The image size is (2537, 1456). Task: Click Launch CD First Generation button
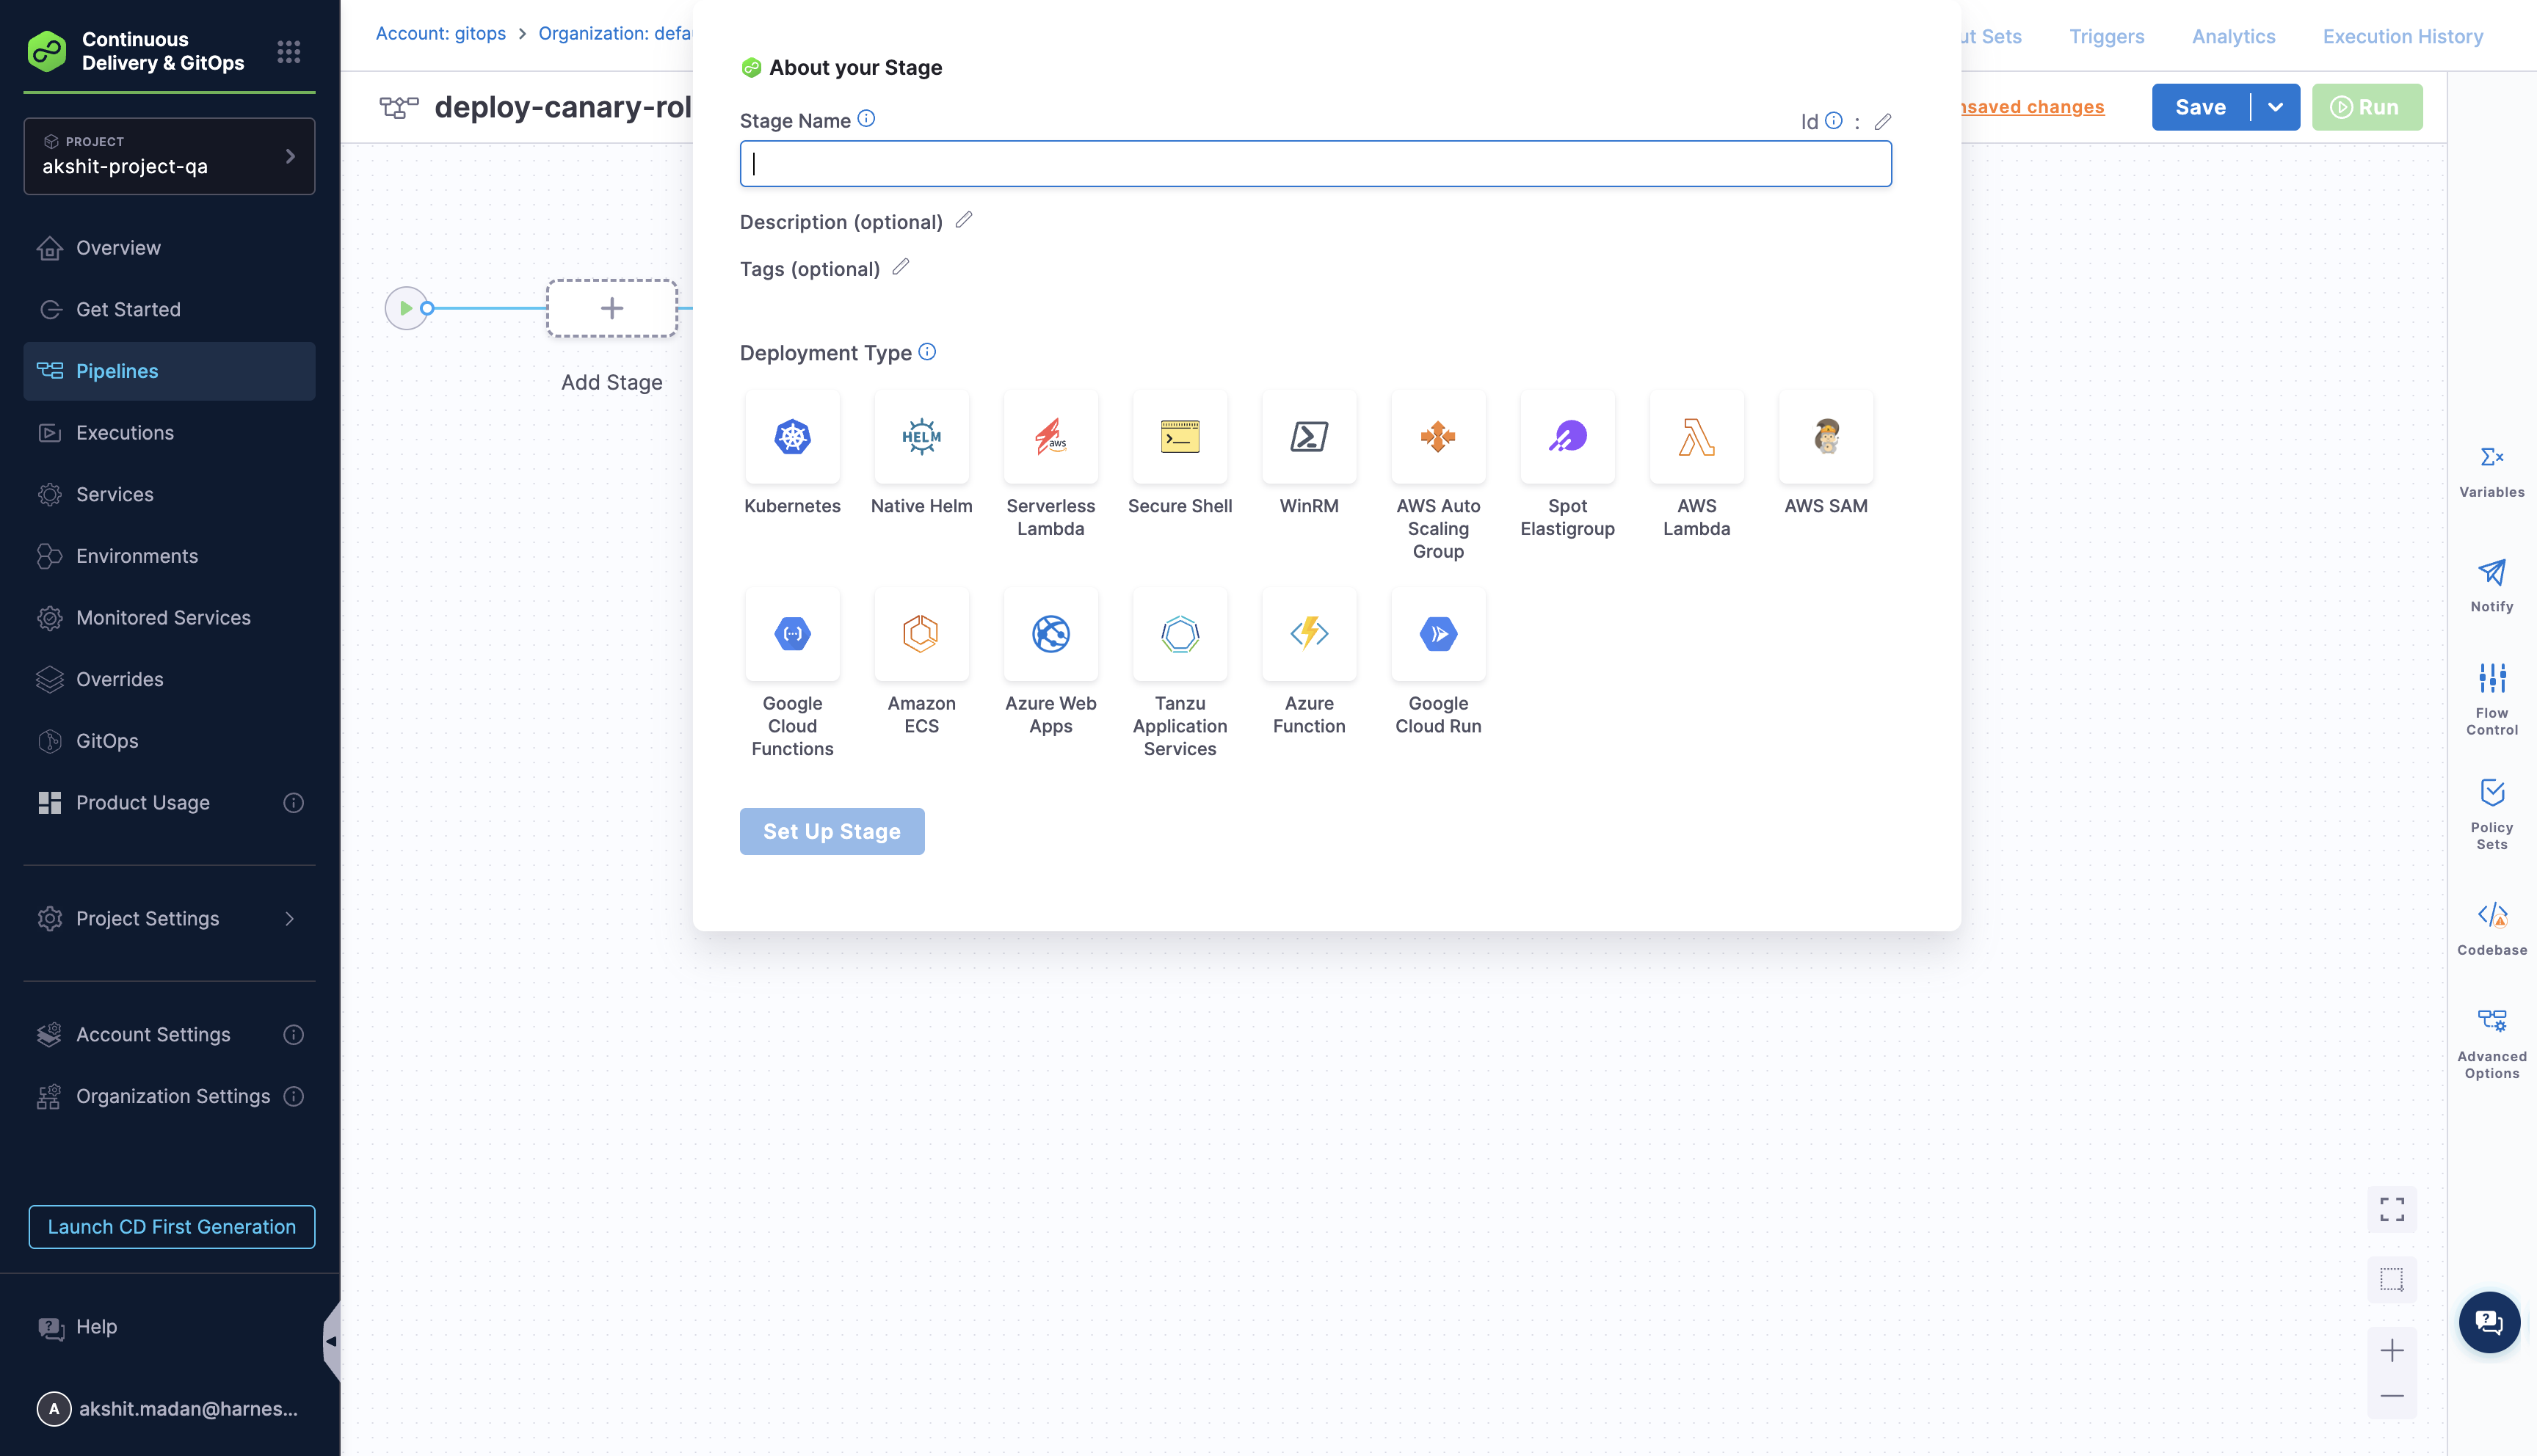pyautogui.click(x=172, y=1226)
